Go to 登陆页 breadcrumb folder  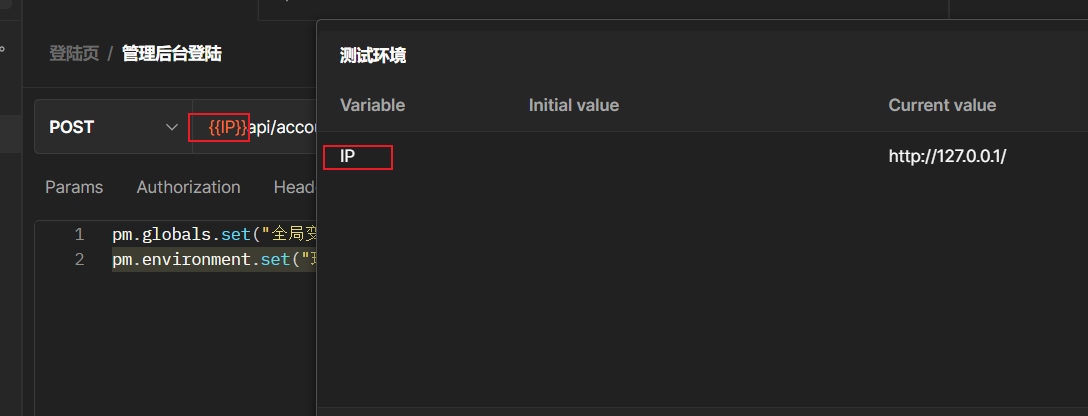tap(74, 54)
